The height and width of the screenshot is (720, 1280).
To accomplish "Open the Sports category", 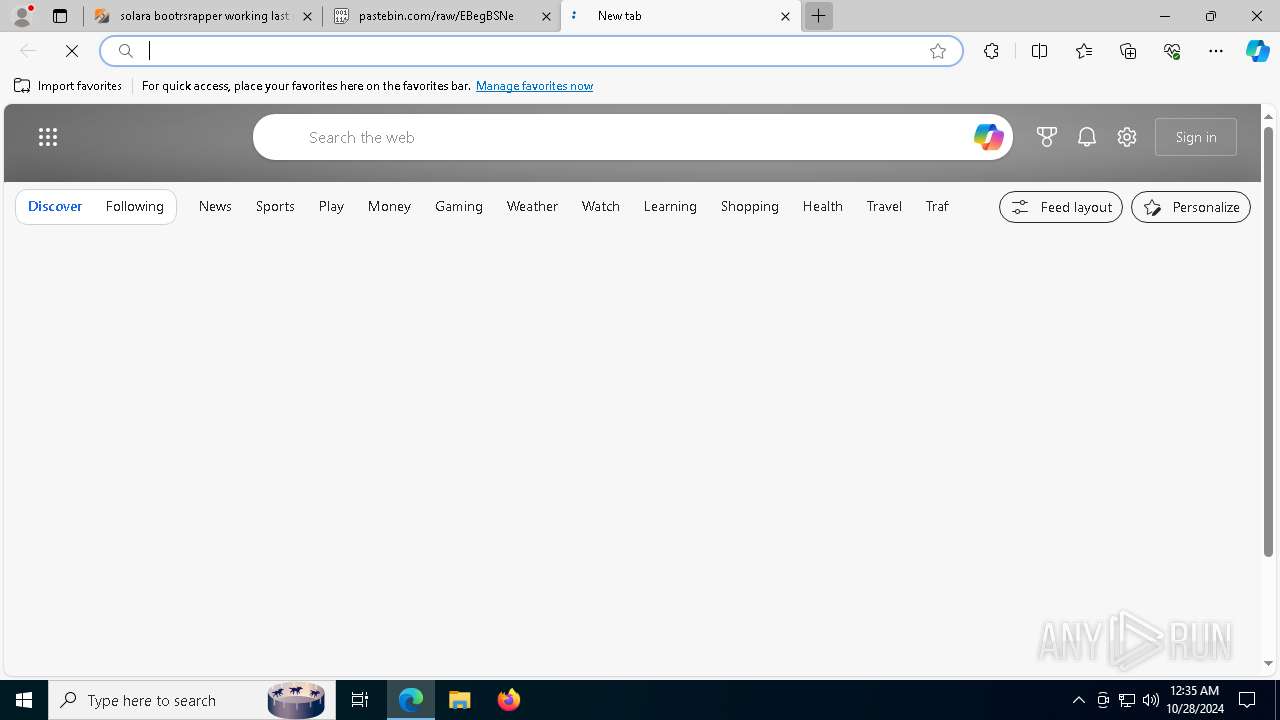I will tap(275, 206).
